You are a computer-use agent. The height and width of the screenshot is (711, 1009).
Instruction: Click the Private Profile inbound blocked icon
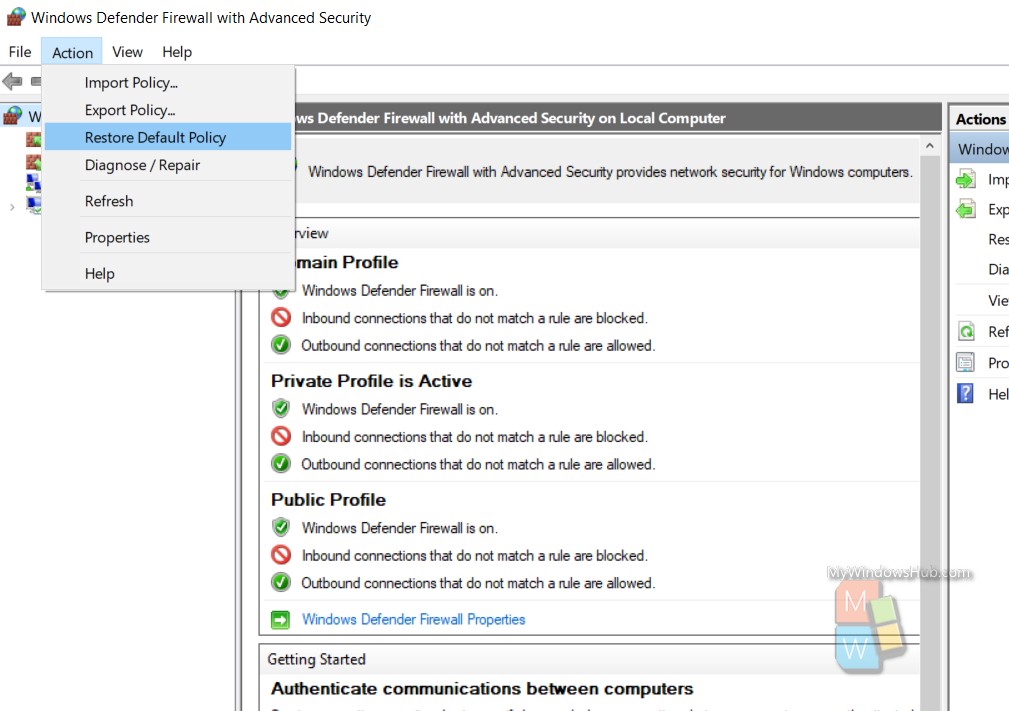click(x=281, y=436)
